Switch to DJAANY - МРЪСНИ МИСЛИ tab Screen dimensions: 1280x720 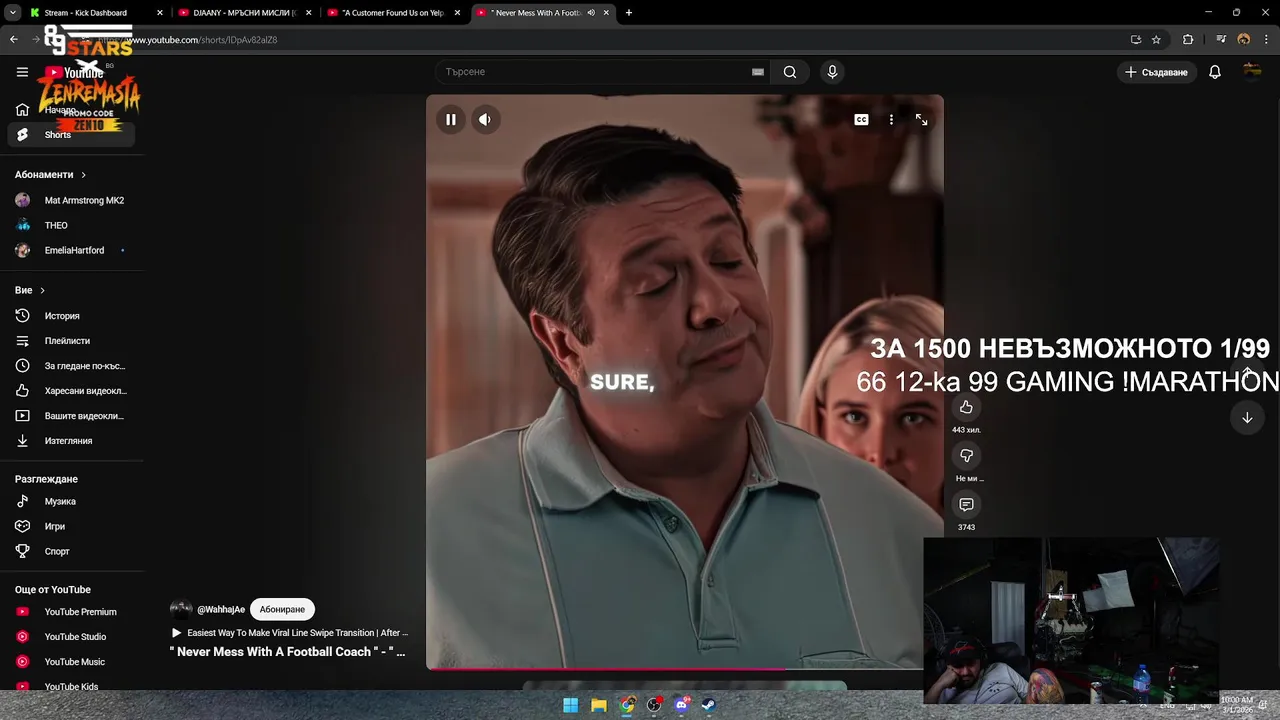(244, 13)
